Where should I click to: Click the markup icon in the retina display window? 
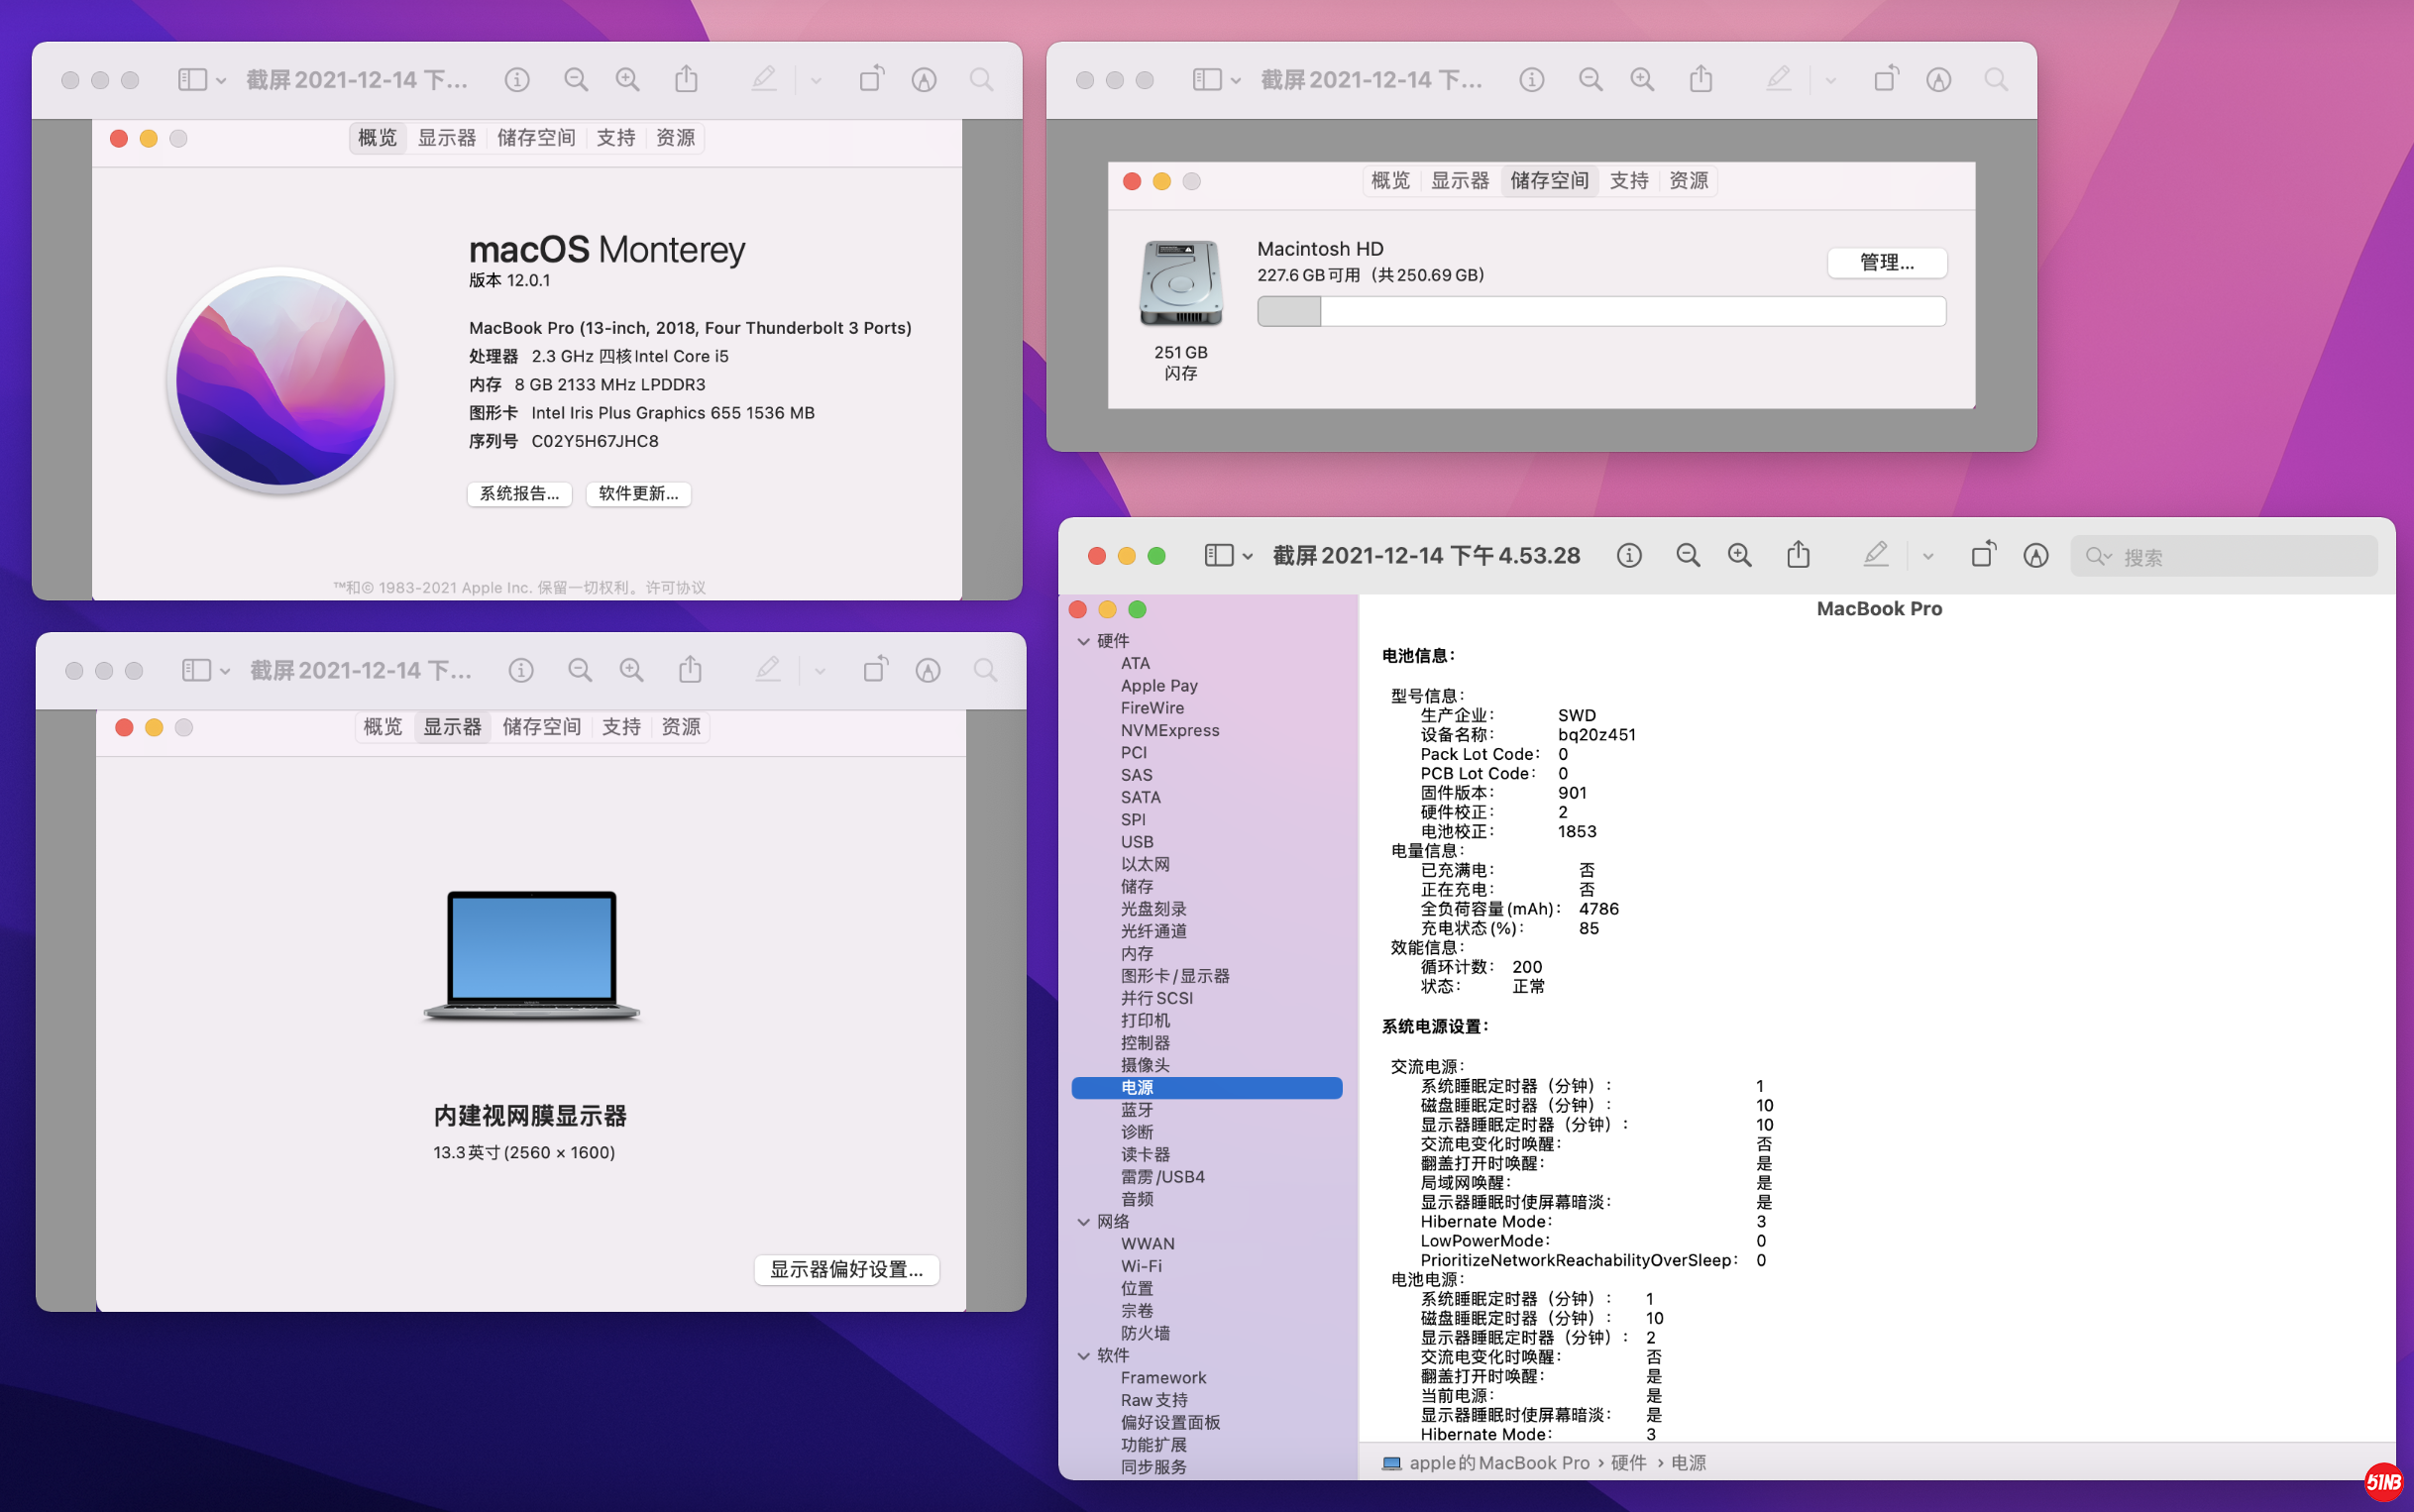928,671
